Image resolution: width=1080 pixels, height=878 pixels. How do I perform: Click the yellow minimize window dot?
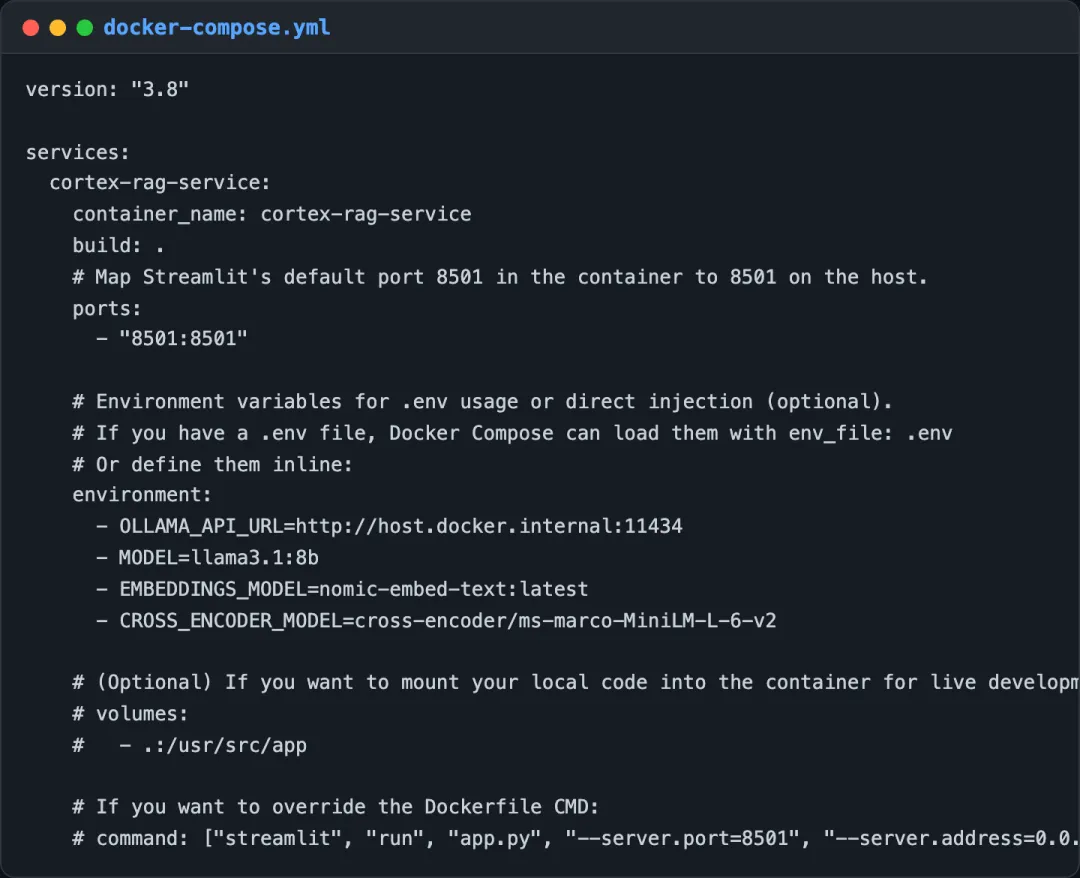tap(58, 28)
